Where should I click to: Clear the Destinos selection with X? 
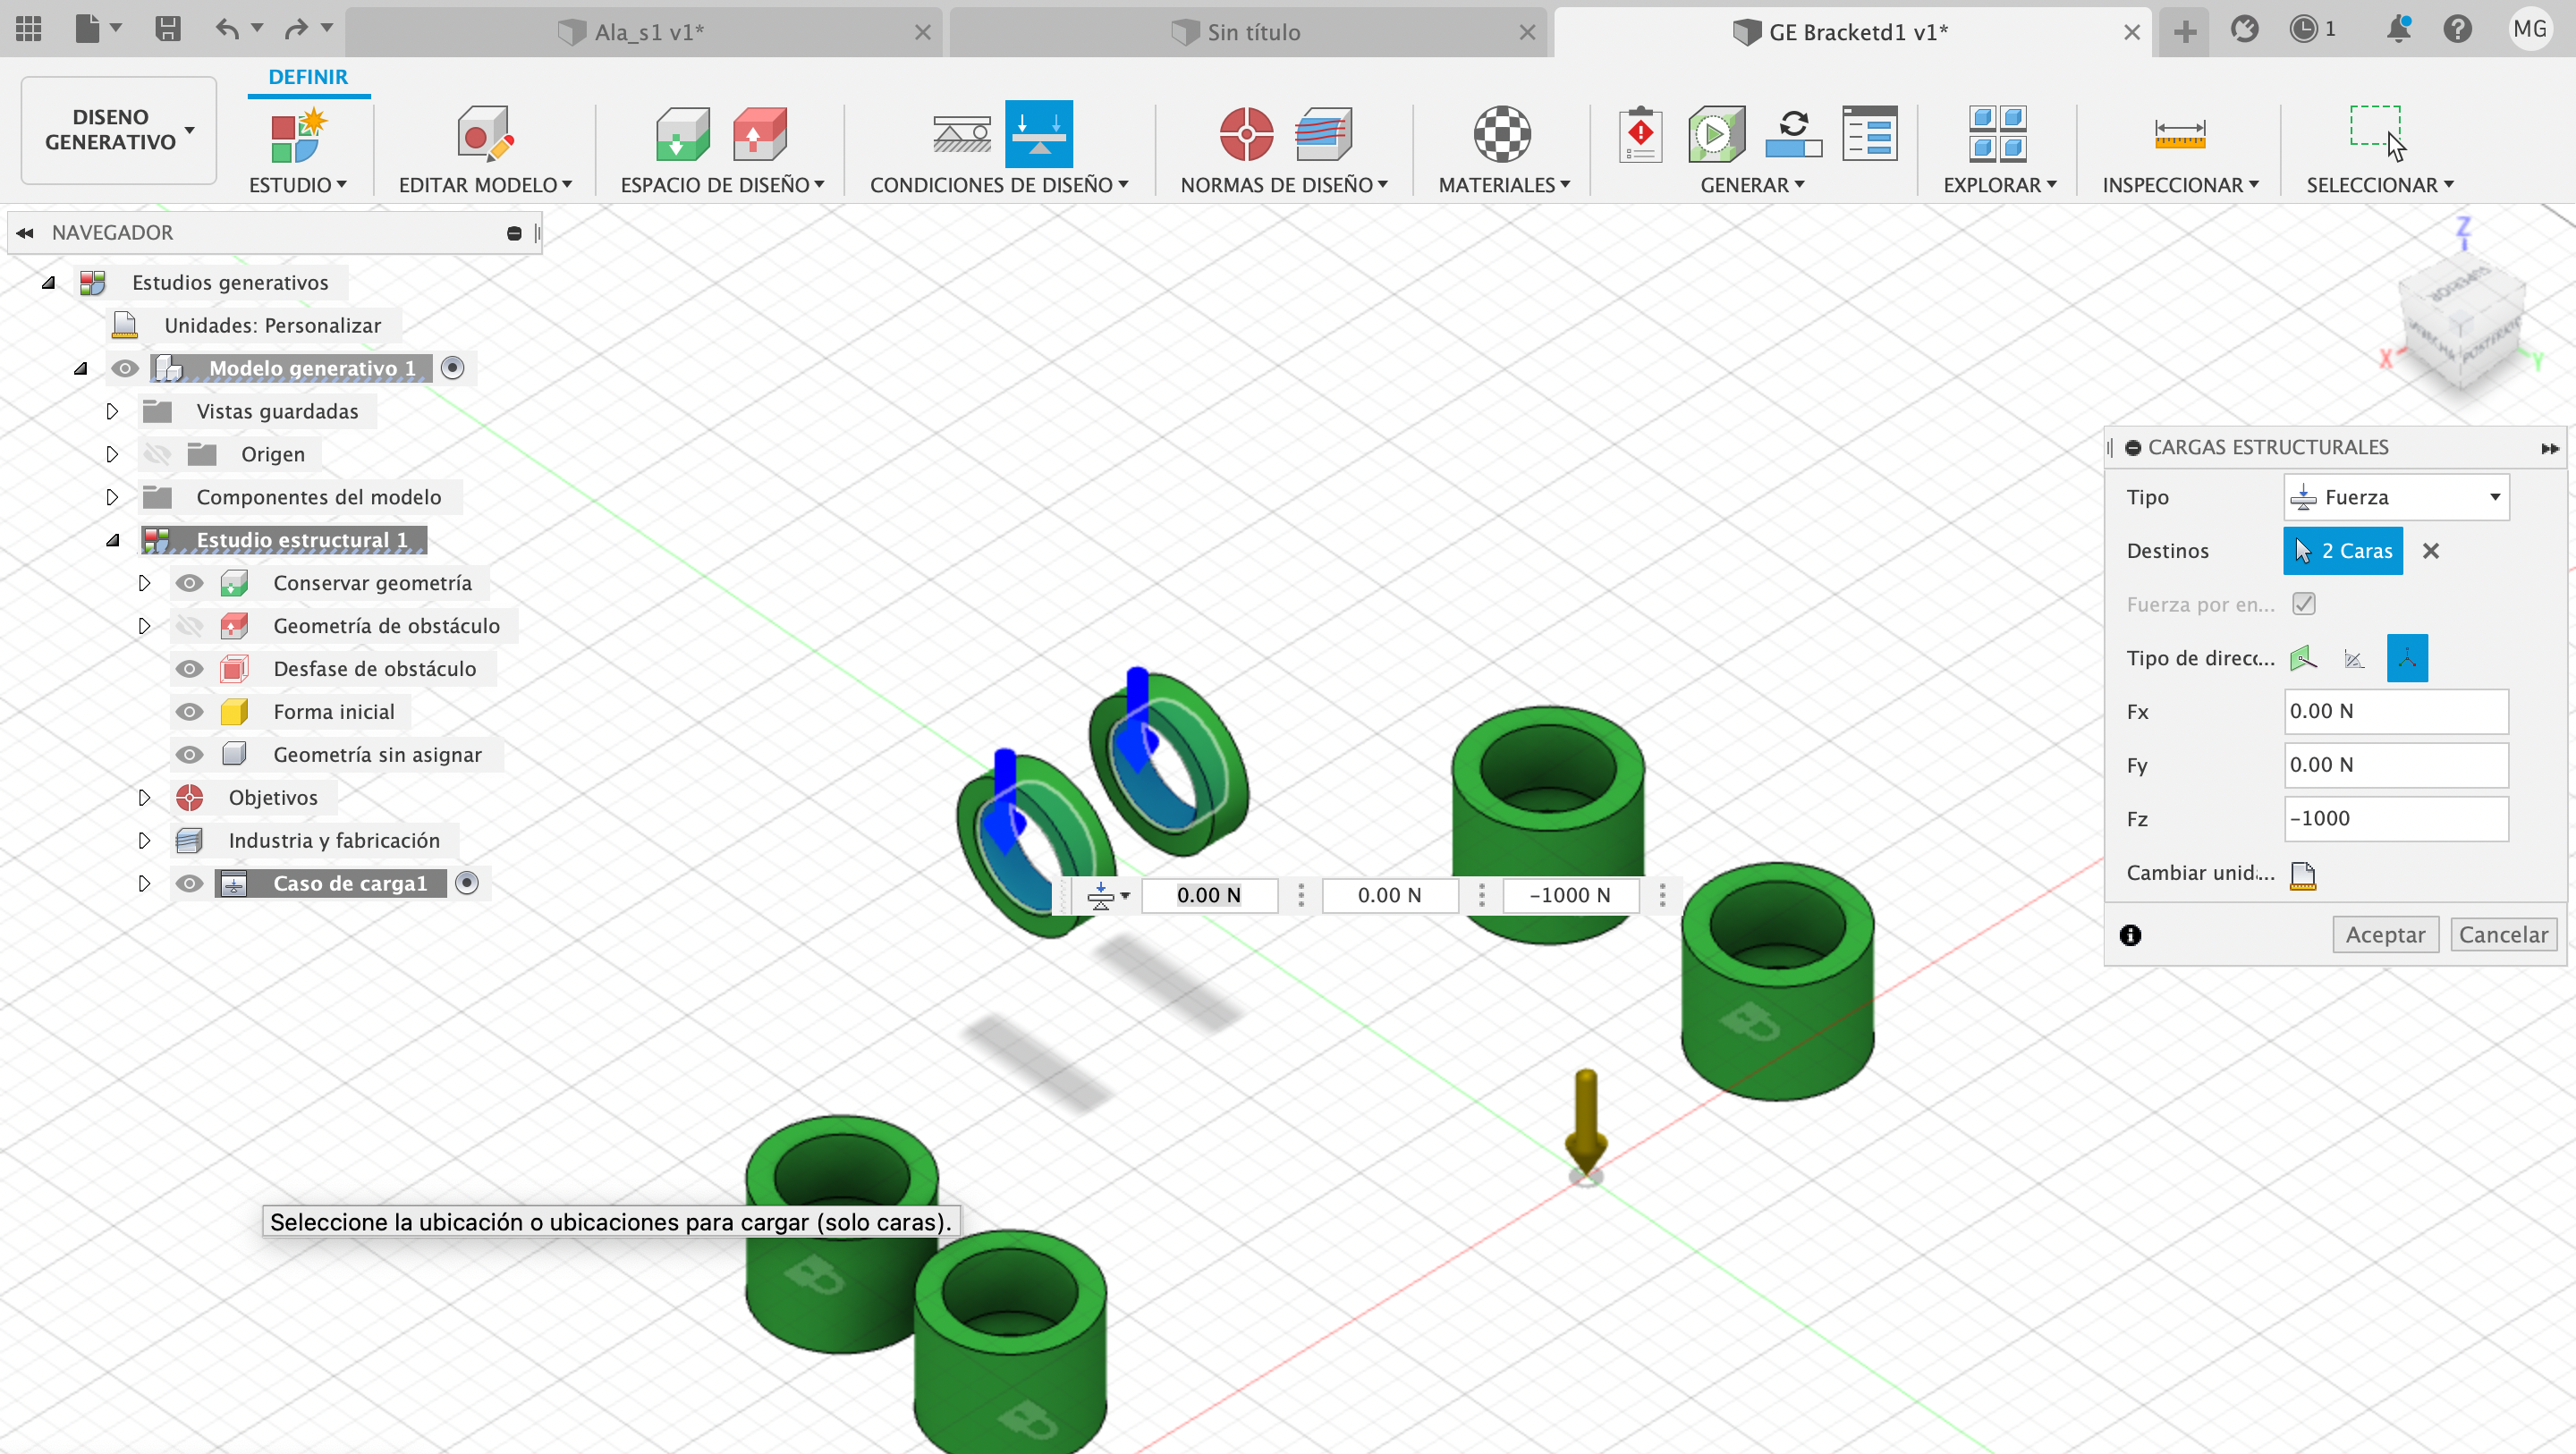pyautogui.click(x=2431, y=551)
